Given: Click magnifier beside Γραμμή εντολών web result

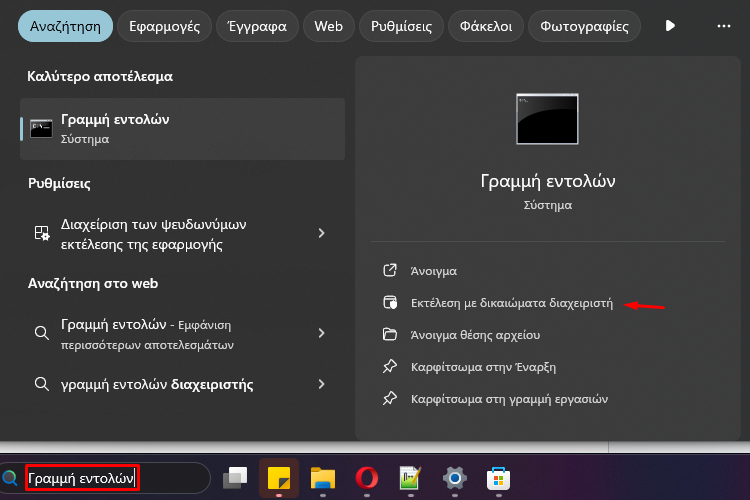Looking at the screenshot, I should coord(42,333).
